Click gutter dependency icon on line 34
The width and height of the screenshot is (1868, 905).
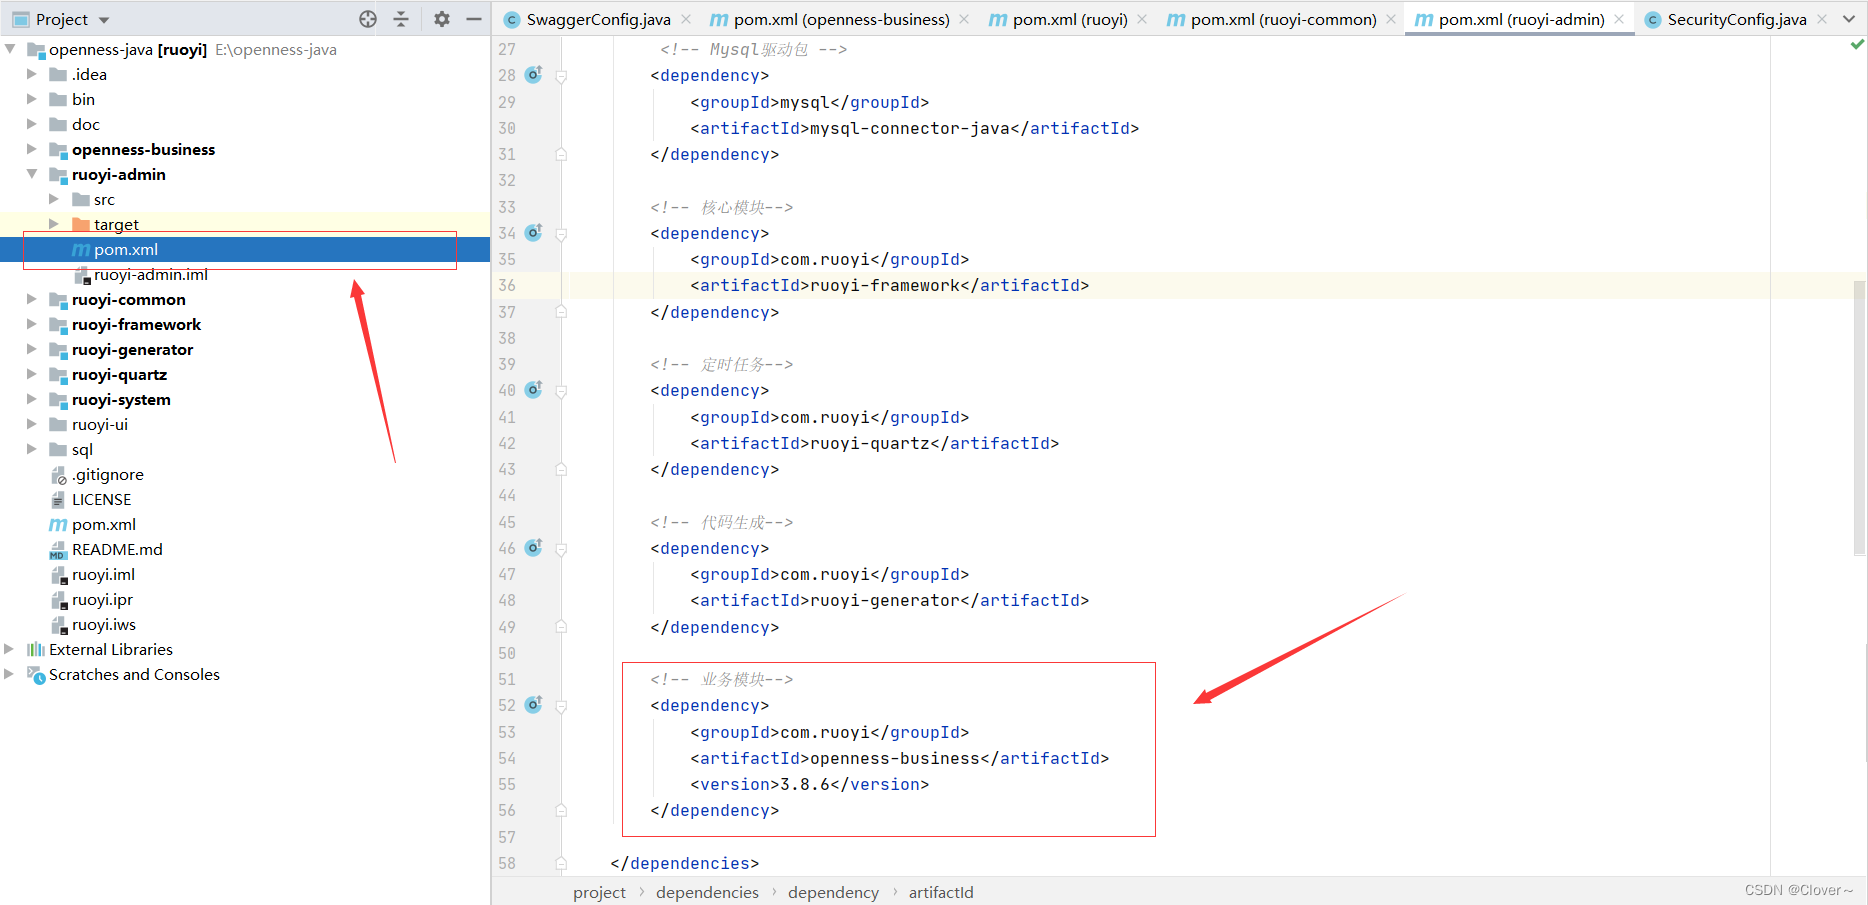click(534, 232)
